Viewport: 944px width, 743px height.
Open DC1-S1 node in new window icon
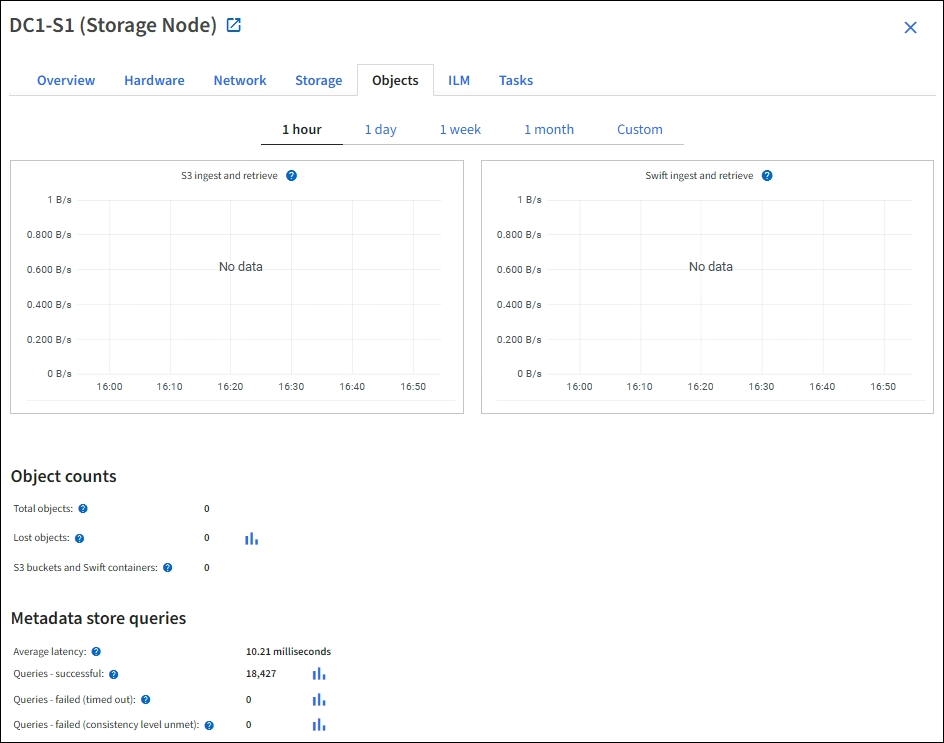point(234,26)
